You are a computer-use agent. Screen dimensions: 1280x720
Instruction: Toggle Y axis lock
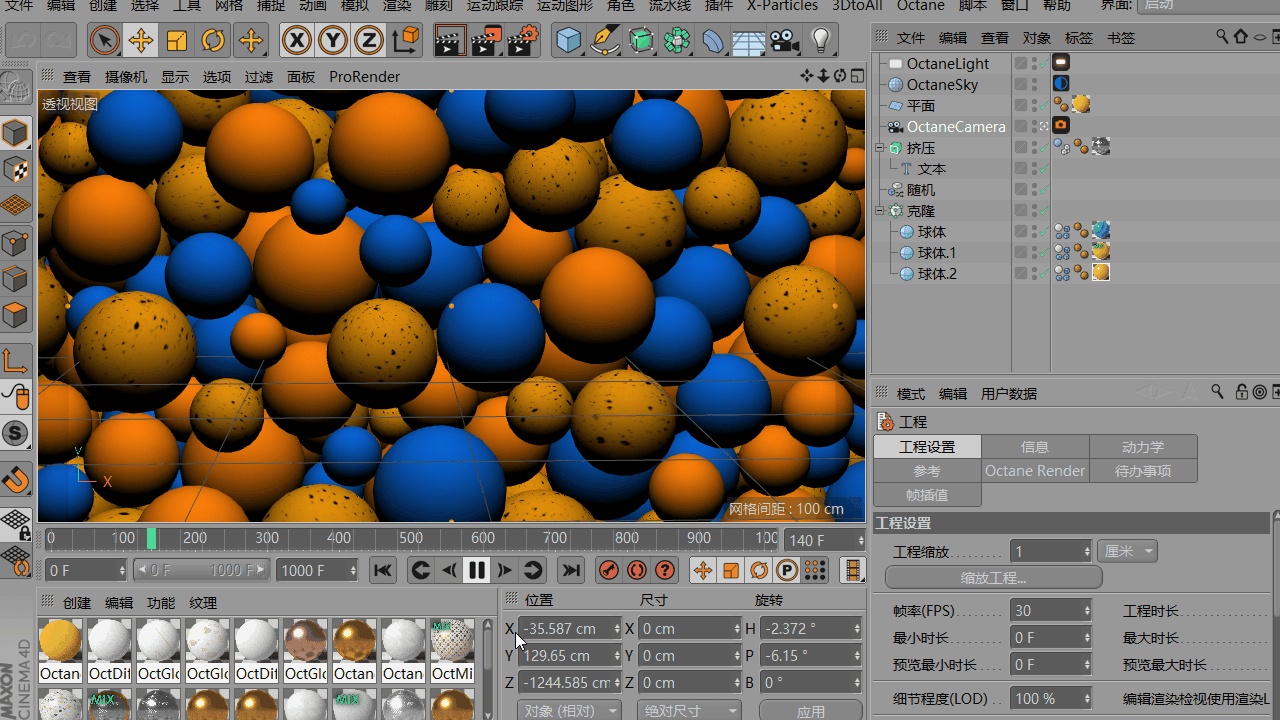click(333, 41)
